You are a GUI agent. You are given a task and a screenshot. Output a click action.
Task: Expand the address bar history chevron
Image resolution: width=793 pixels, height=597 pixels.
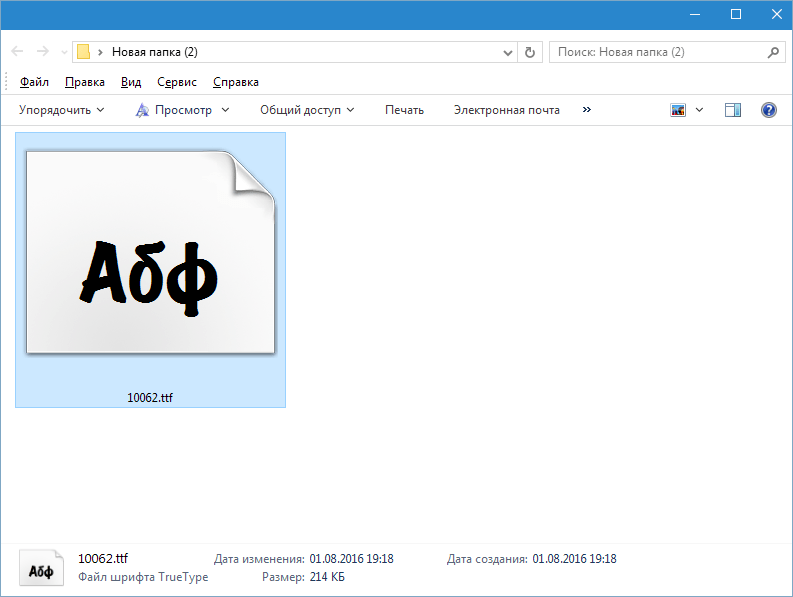click(x=507, y=52)
